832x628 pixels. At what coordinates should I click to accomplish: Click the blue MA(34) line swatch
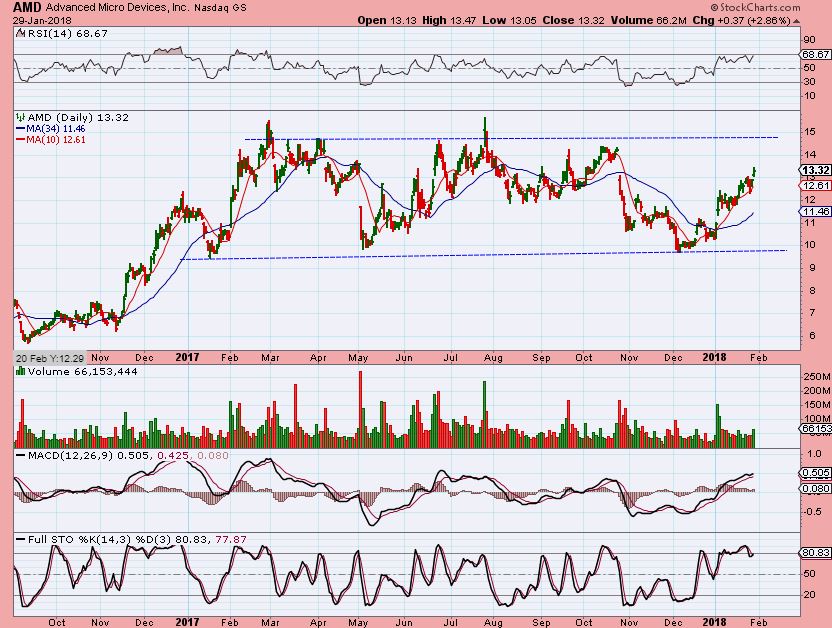pos(21,129)
